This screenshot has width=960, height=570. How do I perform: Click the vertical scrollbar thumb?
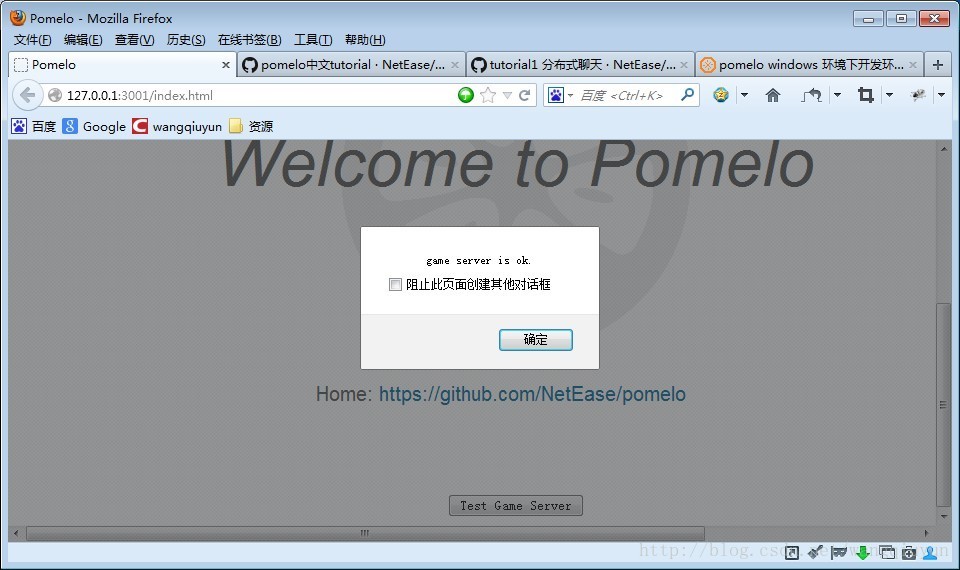pos(943,405)
